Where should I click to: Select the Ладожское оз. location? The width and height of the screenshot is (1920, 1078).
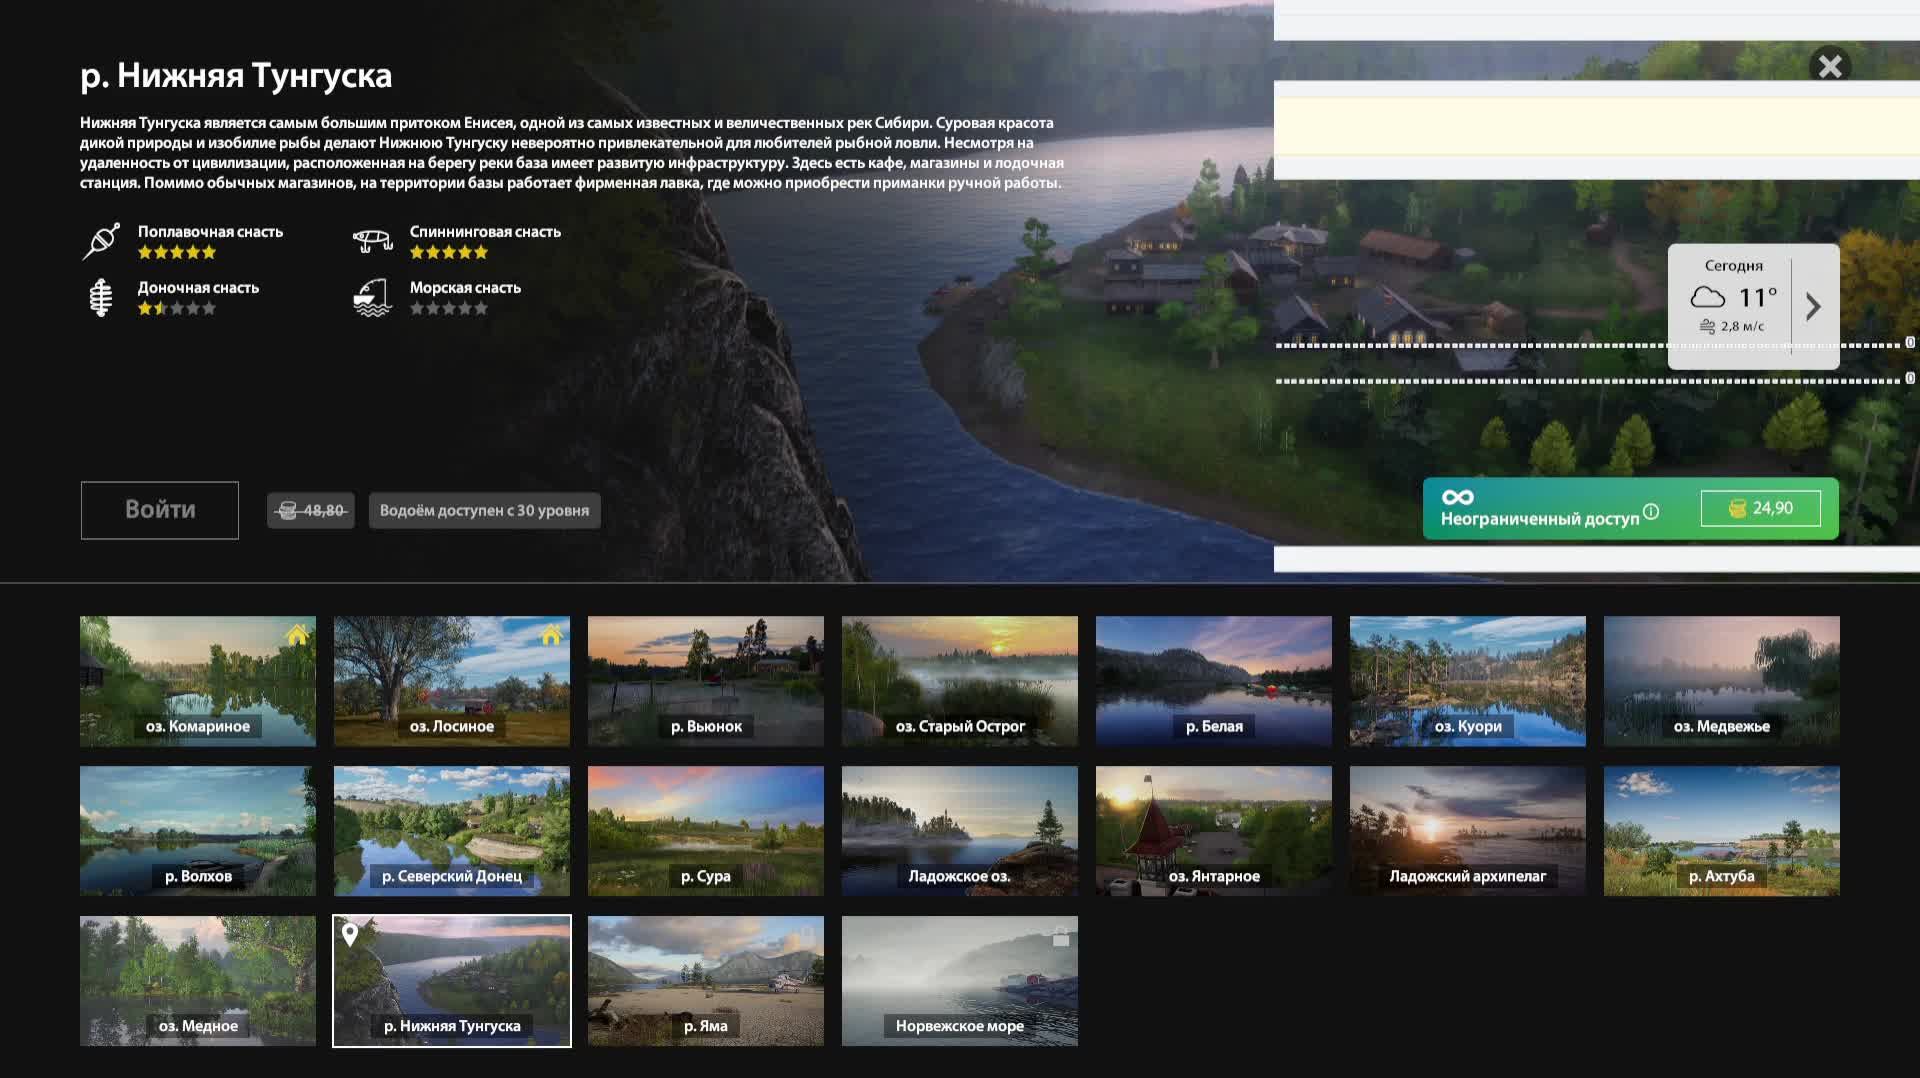pos(960,831)
